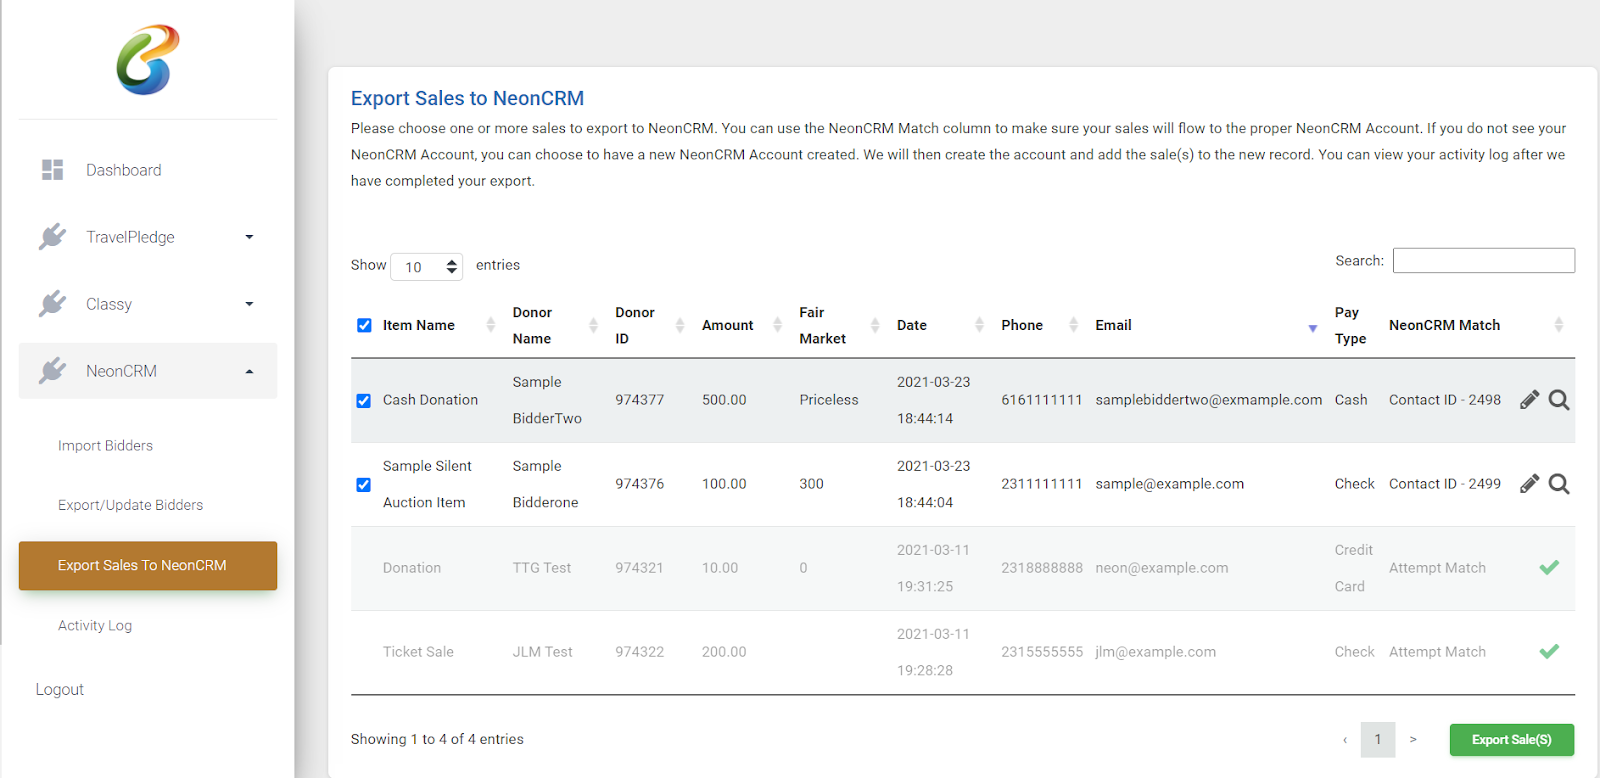Uncheck the Sample Silent Auction Item checkbox
1600x778 pixels.
[x=364, y=485]
